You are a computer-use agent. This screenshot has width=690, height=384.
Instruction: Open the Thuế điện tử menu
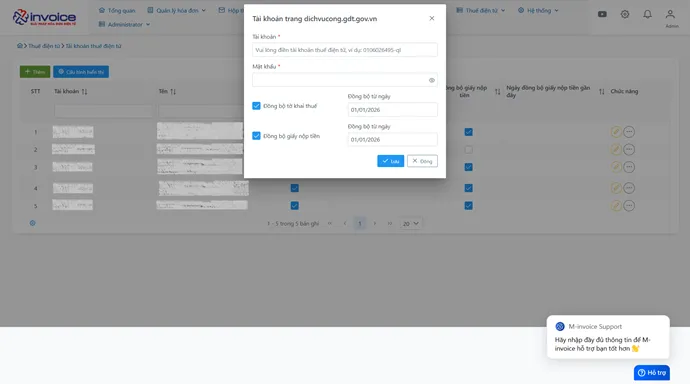click(x=481, y=10)
